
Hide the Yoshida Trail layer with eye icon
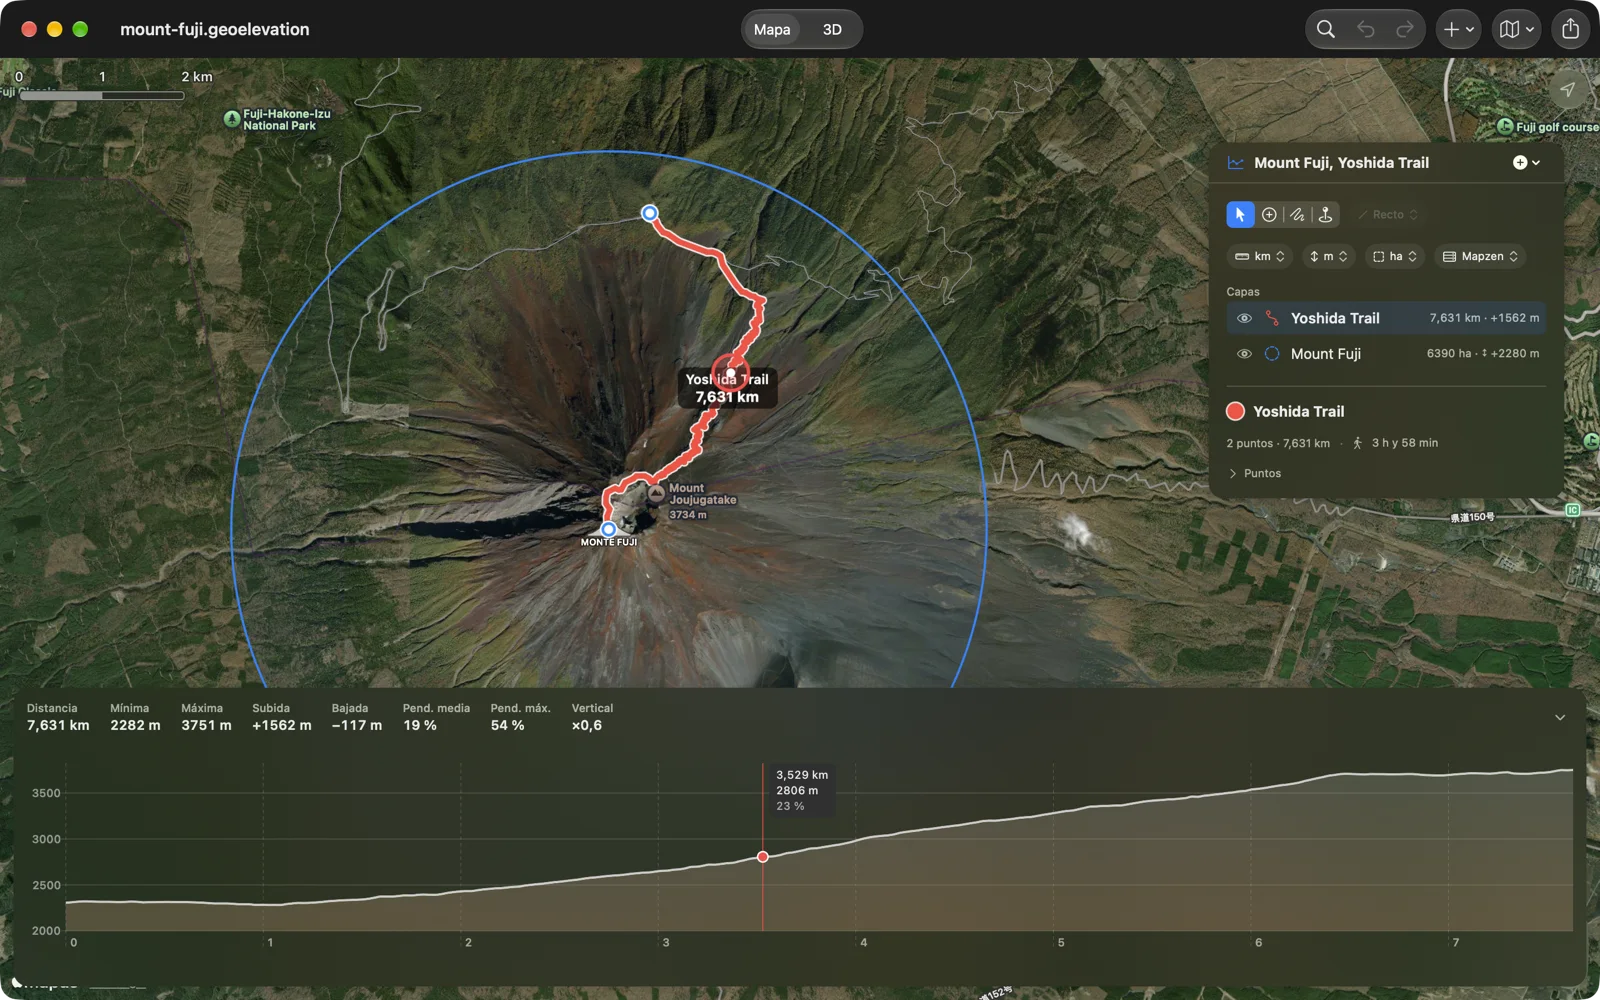coord(1244,318)
